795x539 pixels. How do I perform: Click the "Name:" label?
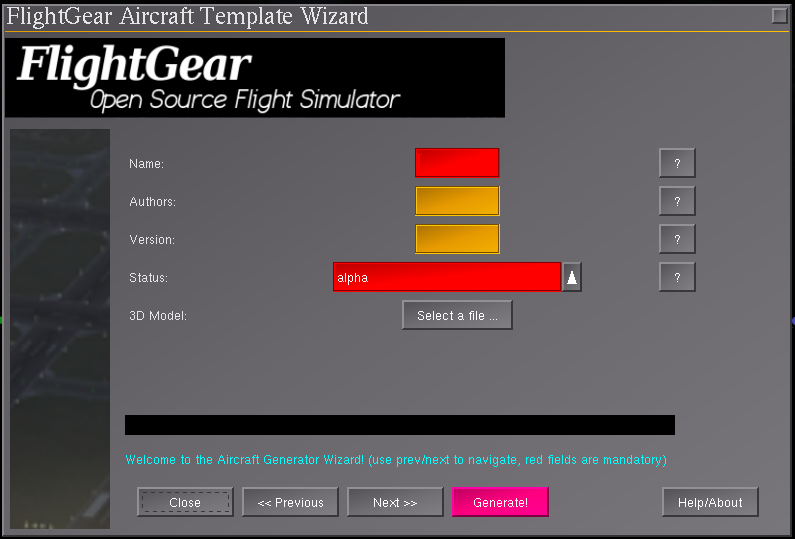click(x=146, y=164)
